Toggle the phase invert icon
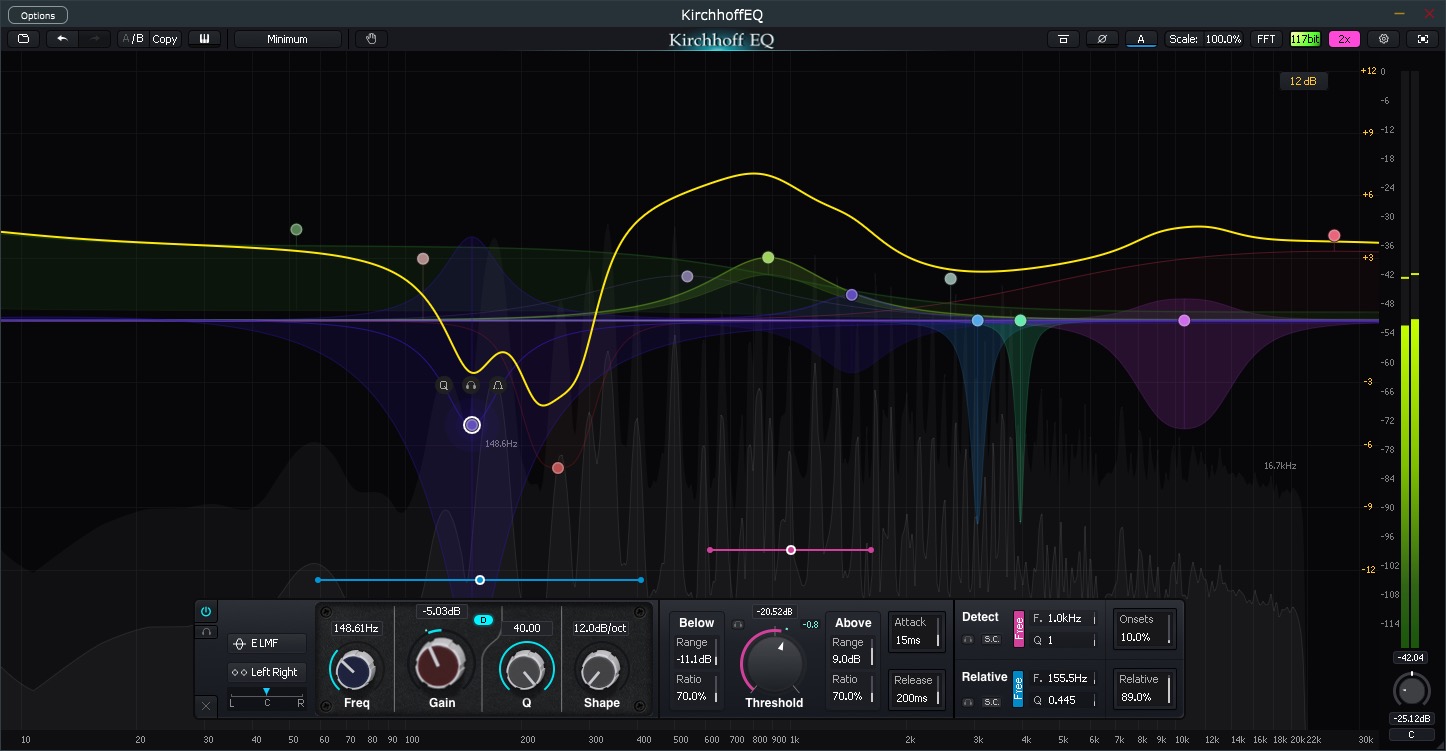This screenshot has height=751, width=1446. click(x=1102, y=39)
